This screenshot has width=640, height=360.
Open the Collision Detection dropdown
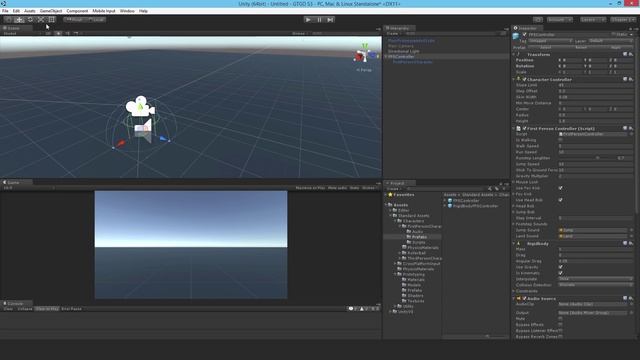[x=595, y=285]
